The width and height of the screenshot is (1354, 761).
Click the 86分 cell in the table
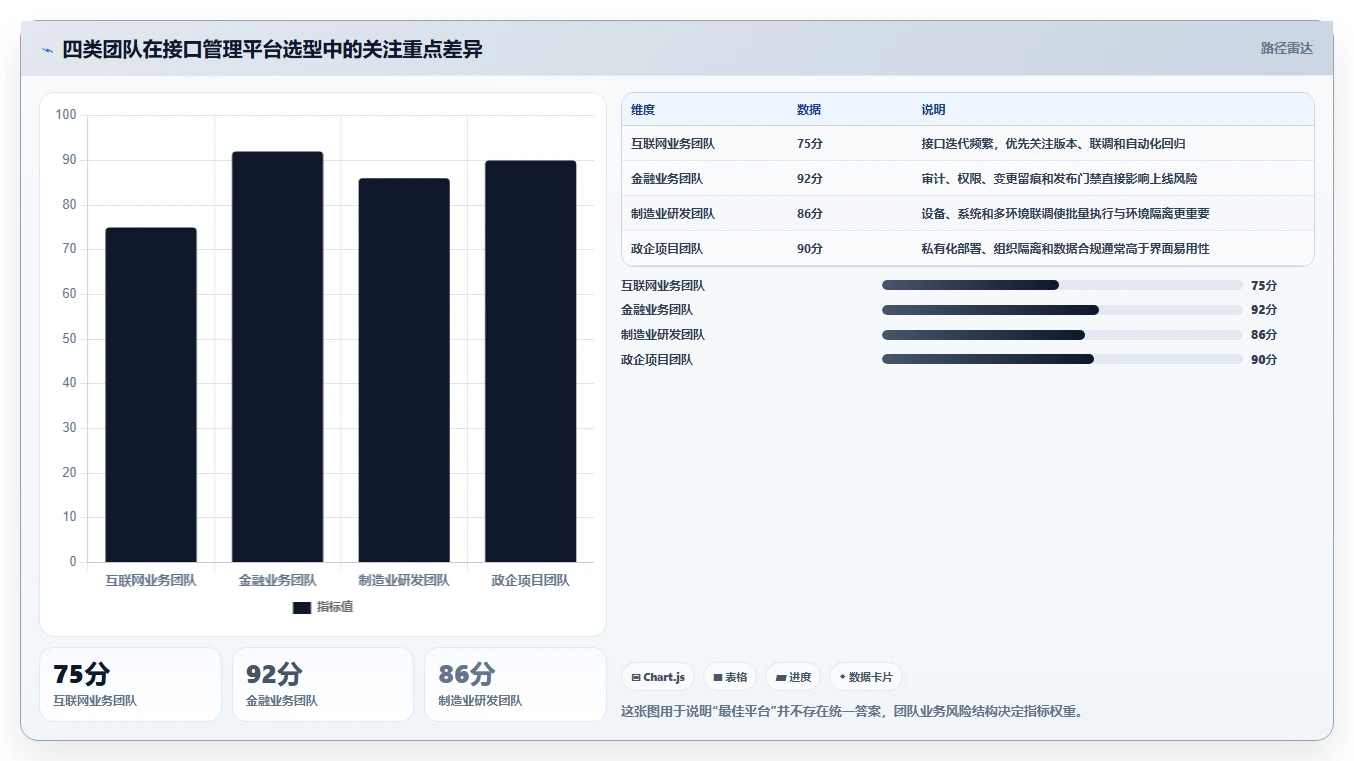810,214
